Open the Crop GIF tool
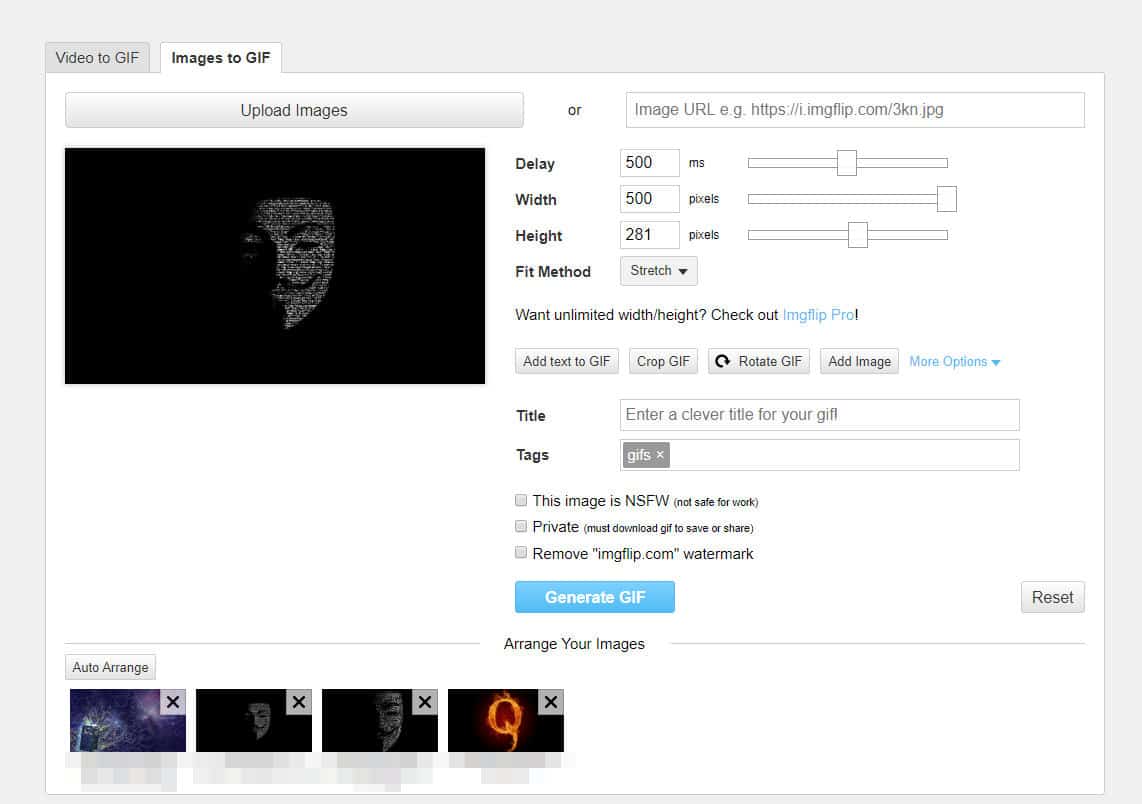 click(663, 361)
